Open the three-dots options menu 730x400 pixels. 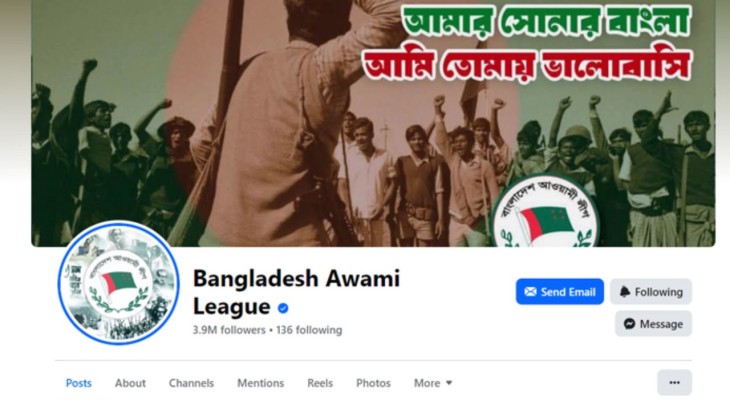pyautogui.click(x=675, y=382)
